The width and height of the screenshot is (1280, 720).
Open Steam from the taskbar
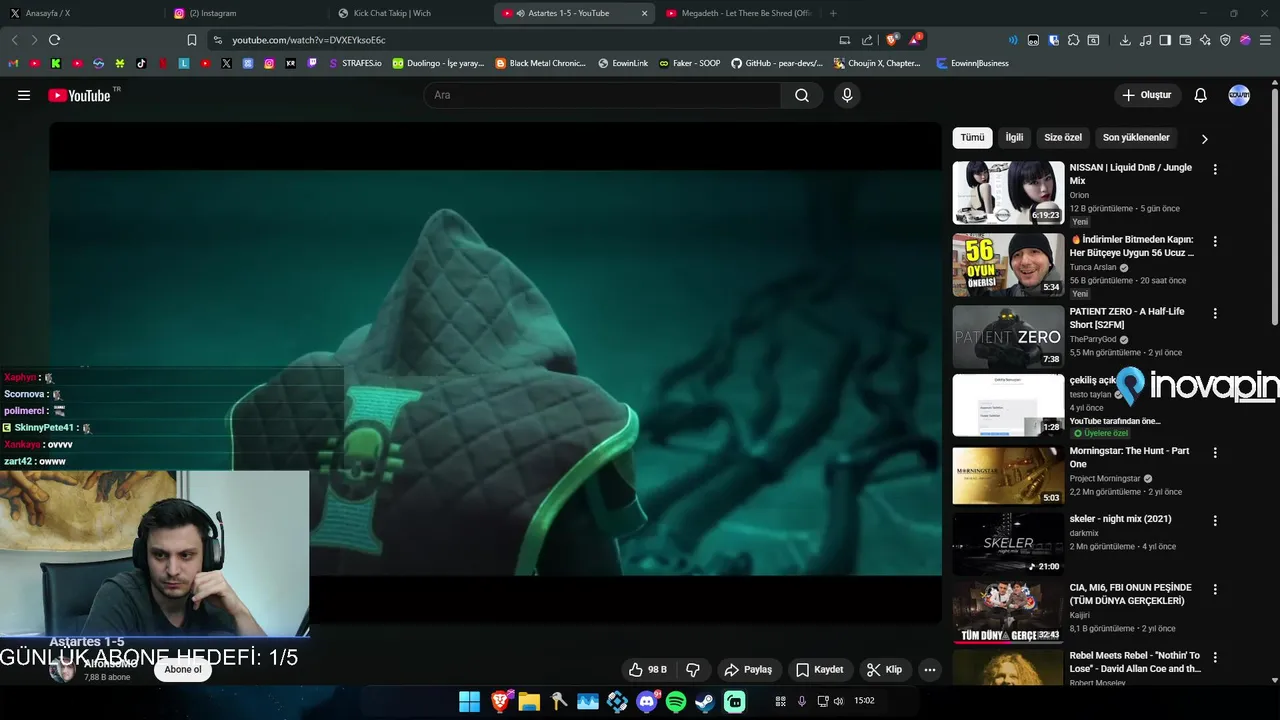tap(705, 702)
